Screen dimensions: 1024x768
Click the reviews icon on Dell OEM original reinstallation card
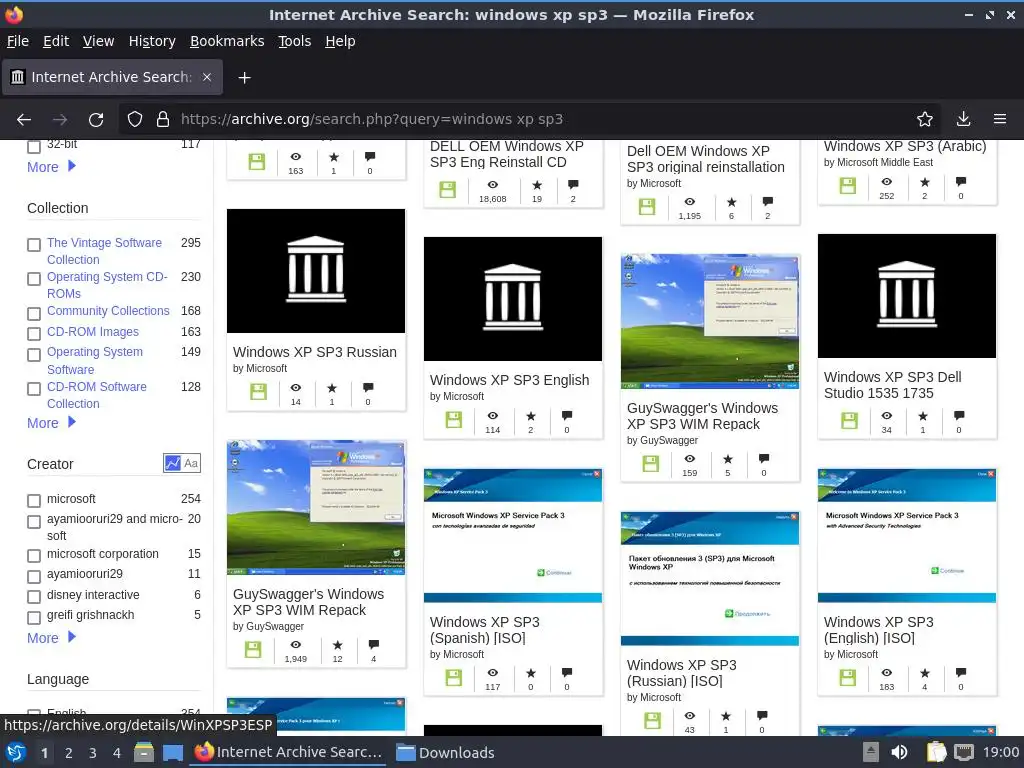point(768,202)
